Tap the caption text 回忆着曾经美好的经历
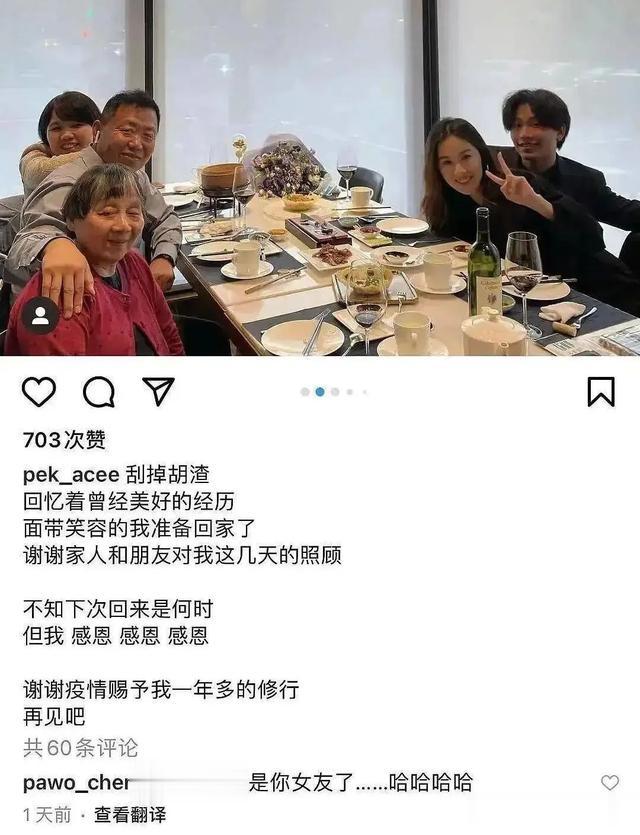640x835 pixels. pyautogui.click(x=128, y=502)
